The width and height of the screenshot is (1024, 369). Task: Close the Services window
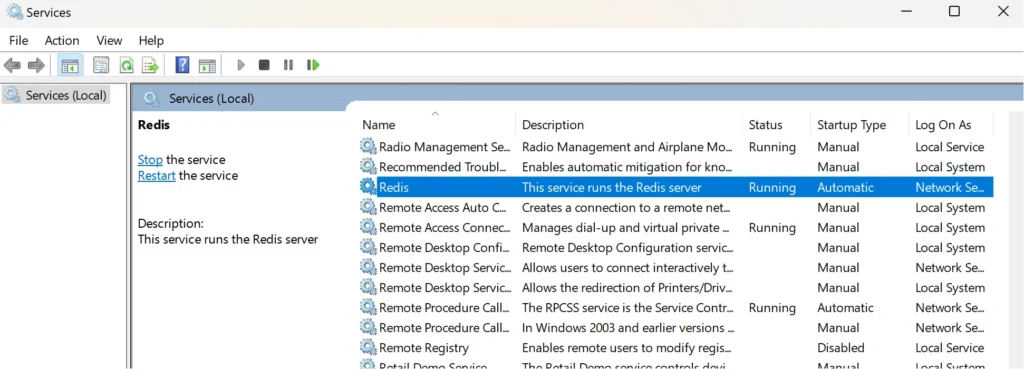[x=1003, y=11]
